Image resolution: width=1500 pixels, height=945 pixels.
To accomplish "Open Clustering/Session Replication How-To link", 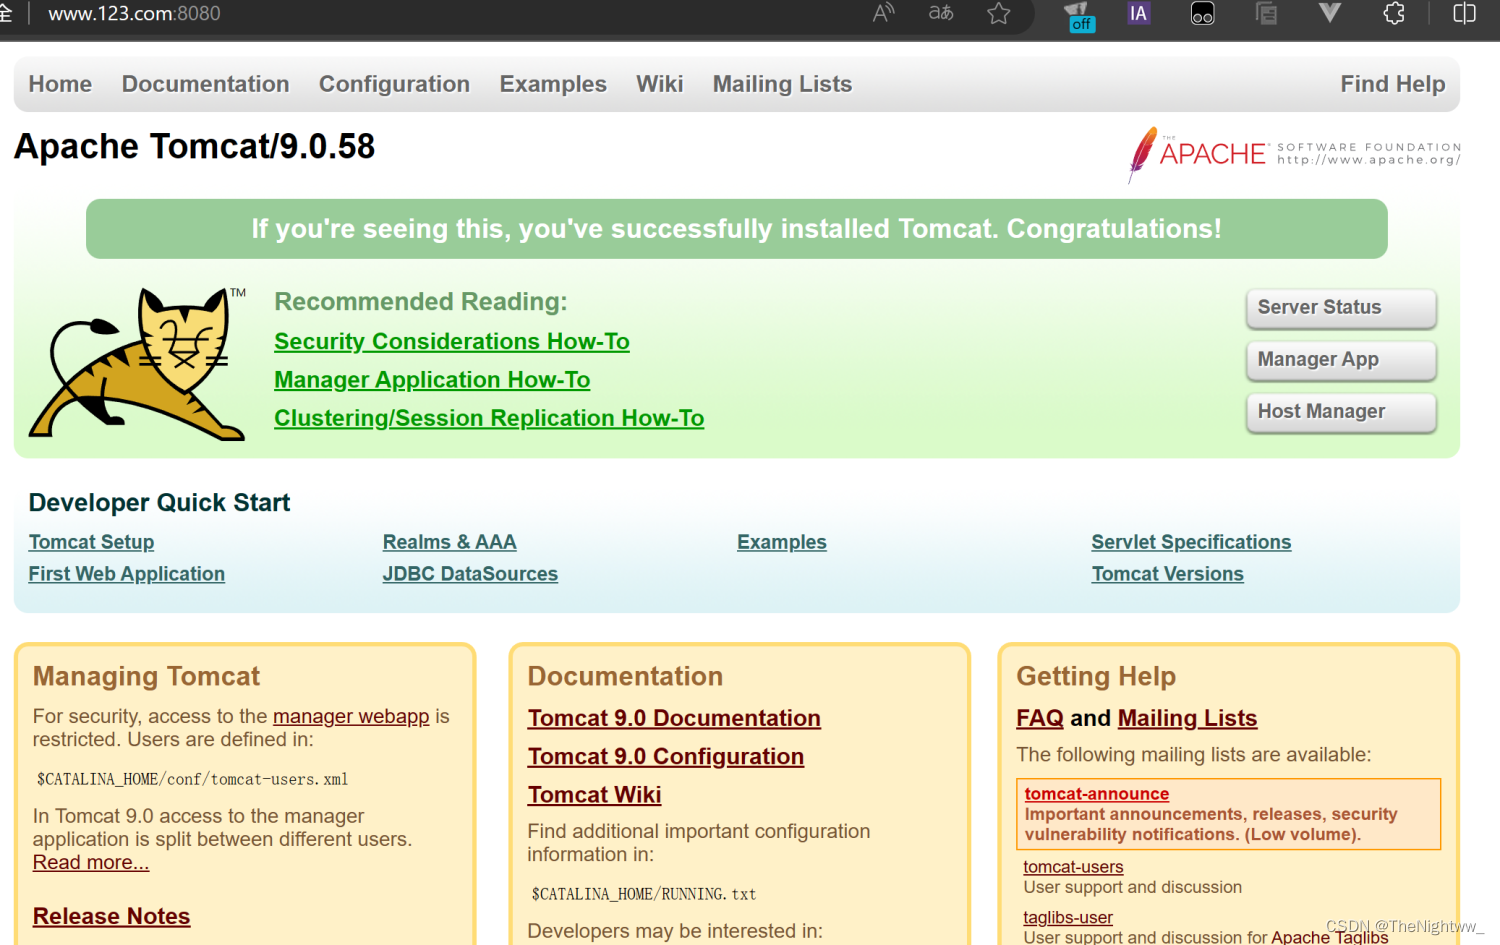I will click(489, 418).
